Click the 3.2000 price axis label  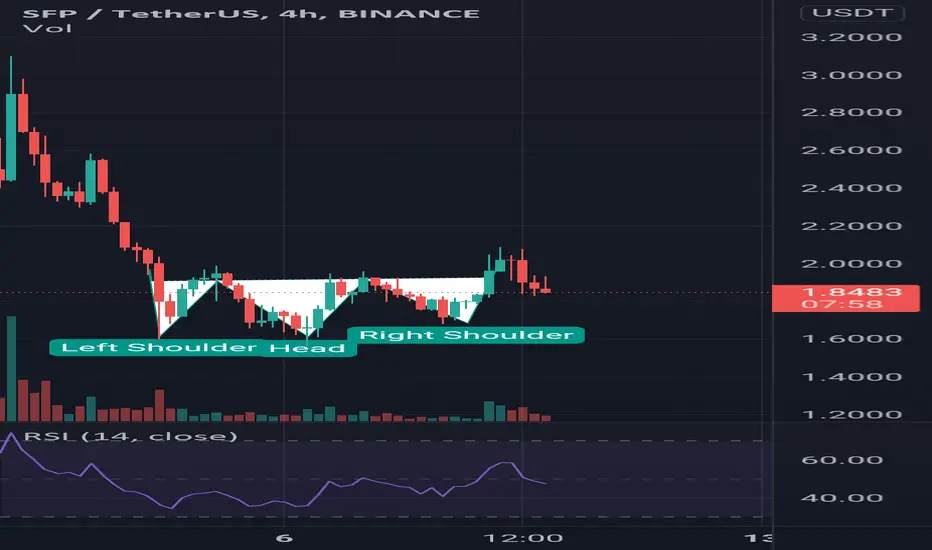click(852, 37)
